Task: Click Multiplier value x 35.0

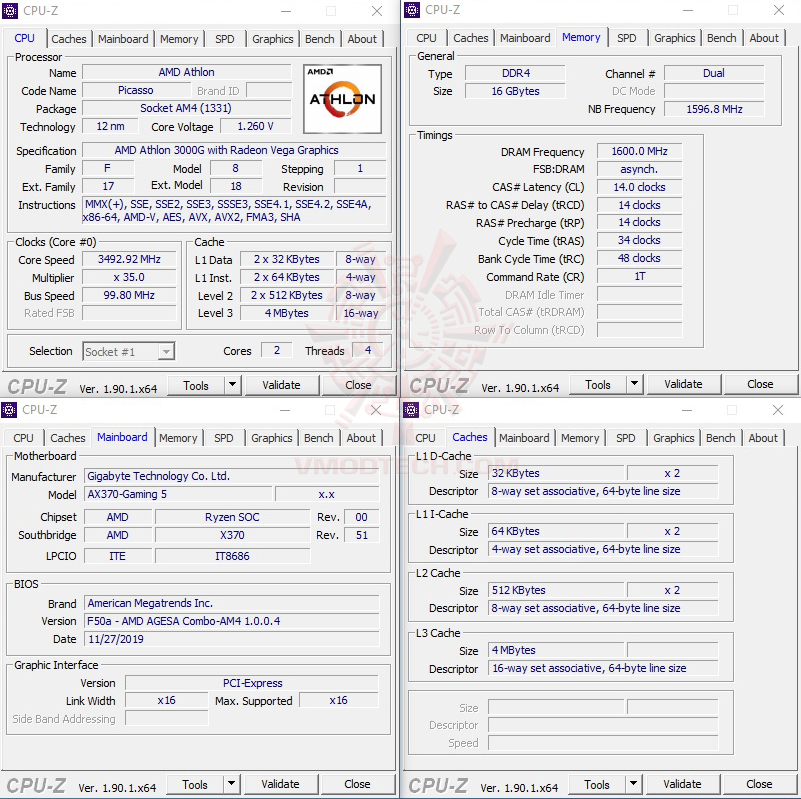Action: (129, 277)
